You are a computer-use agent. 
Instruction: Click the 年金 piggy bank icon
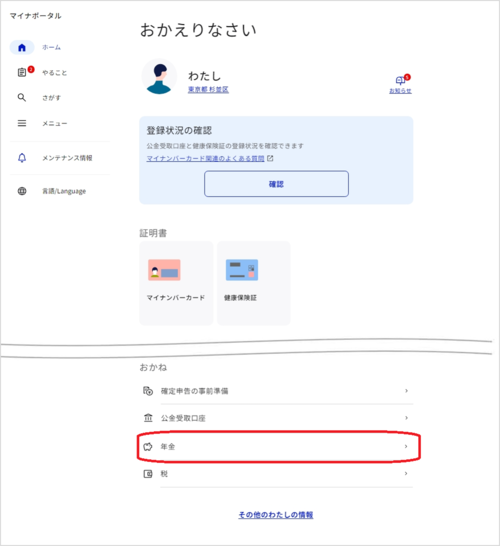point(148,447)
